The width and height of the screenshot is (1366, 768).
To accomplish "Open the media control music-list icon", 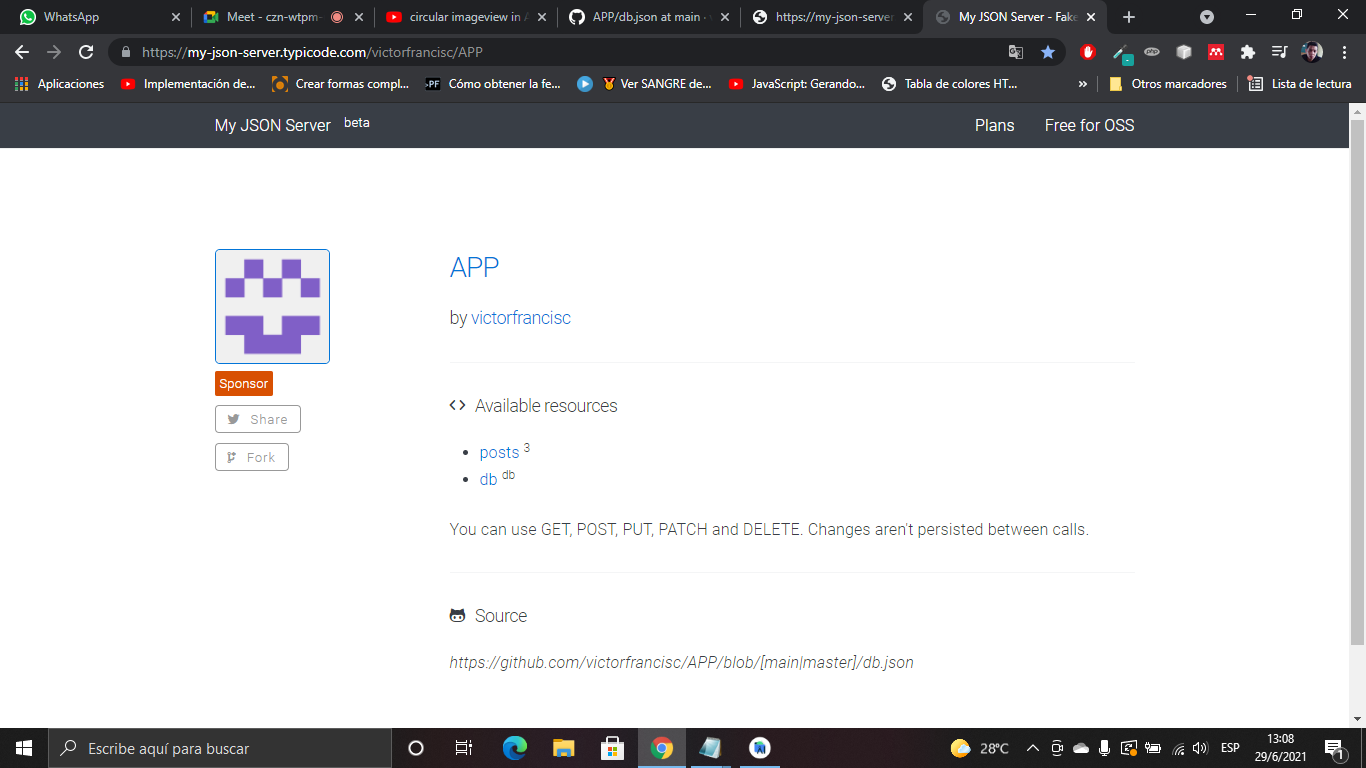I will [x=1279, y=52].
